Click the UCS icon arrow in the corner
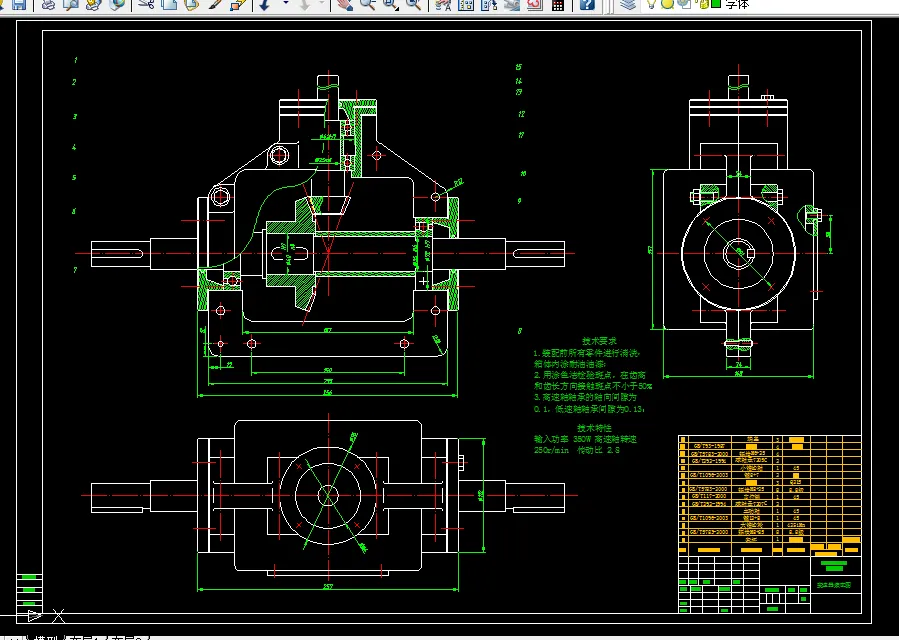 point(34,616)
